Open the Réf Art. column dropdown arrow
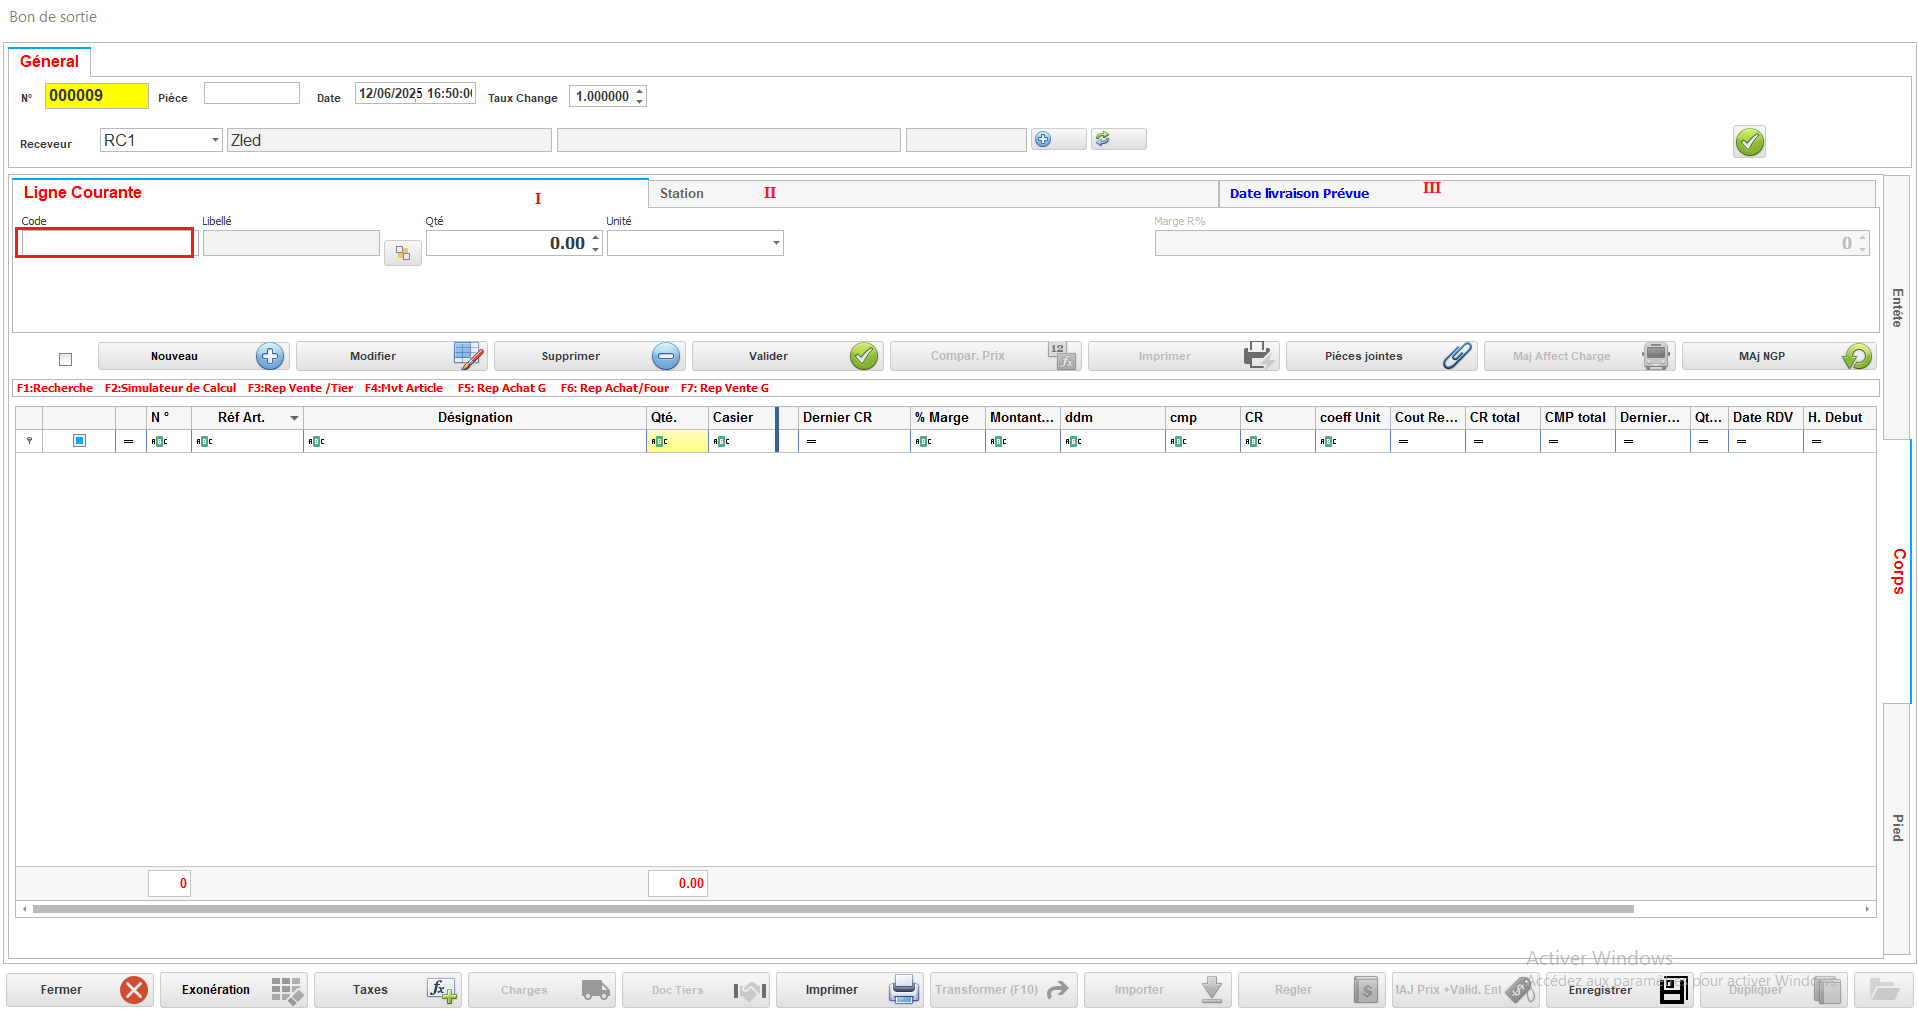The width and height of the screenshot is (1918, 1010). (294, 418)
